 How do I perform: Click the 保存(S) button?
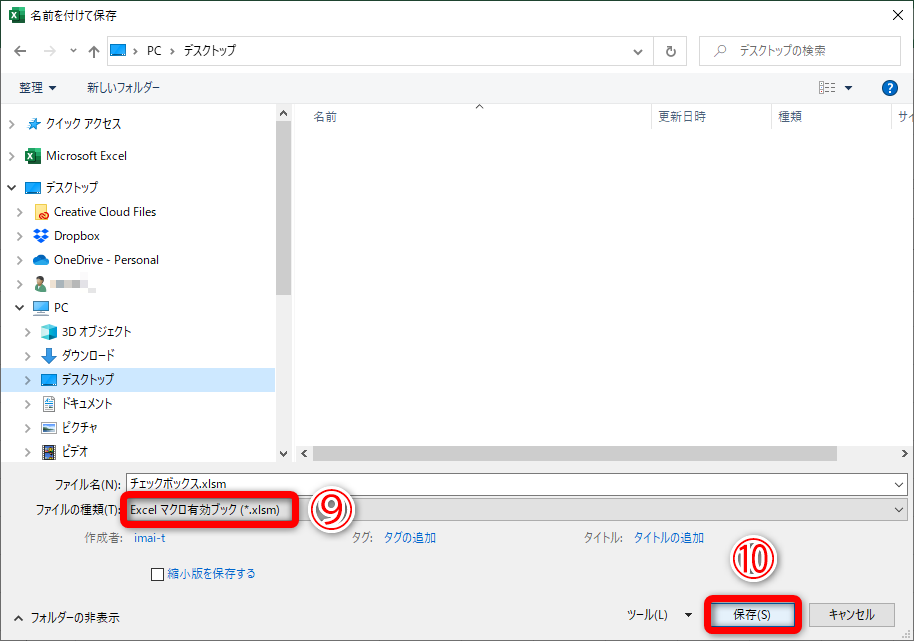(x=752, y=615)
